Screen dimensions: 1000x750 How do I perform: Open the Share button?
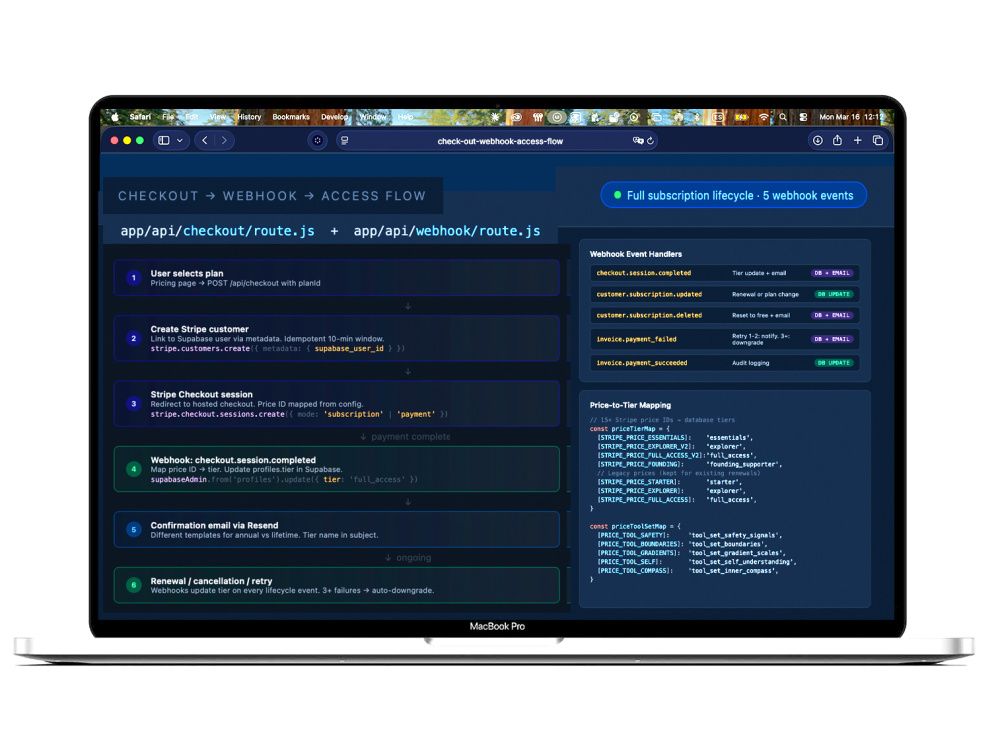click(x=837, y=140)
